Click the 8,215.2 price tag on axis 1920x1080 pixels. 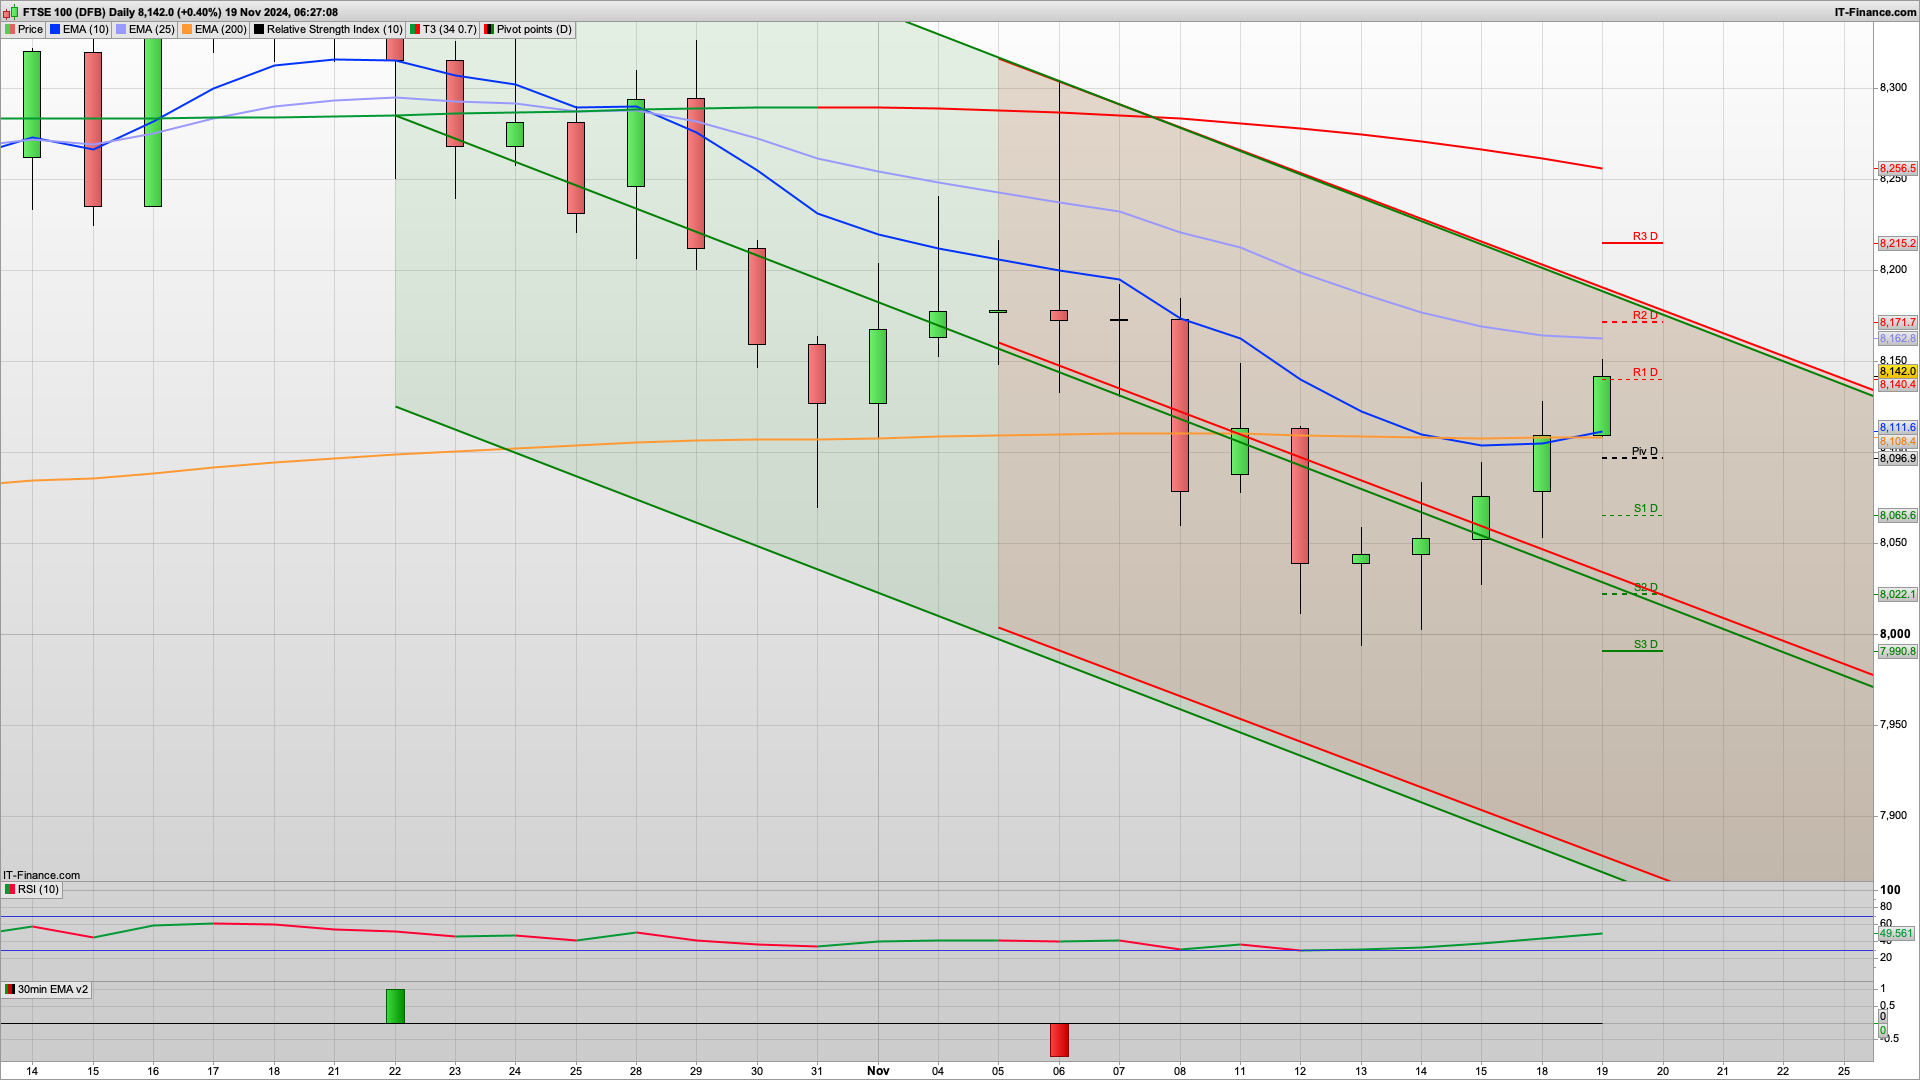tap(1897, 244)
